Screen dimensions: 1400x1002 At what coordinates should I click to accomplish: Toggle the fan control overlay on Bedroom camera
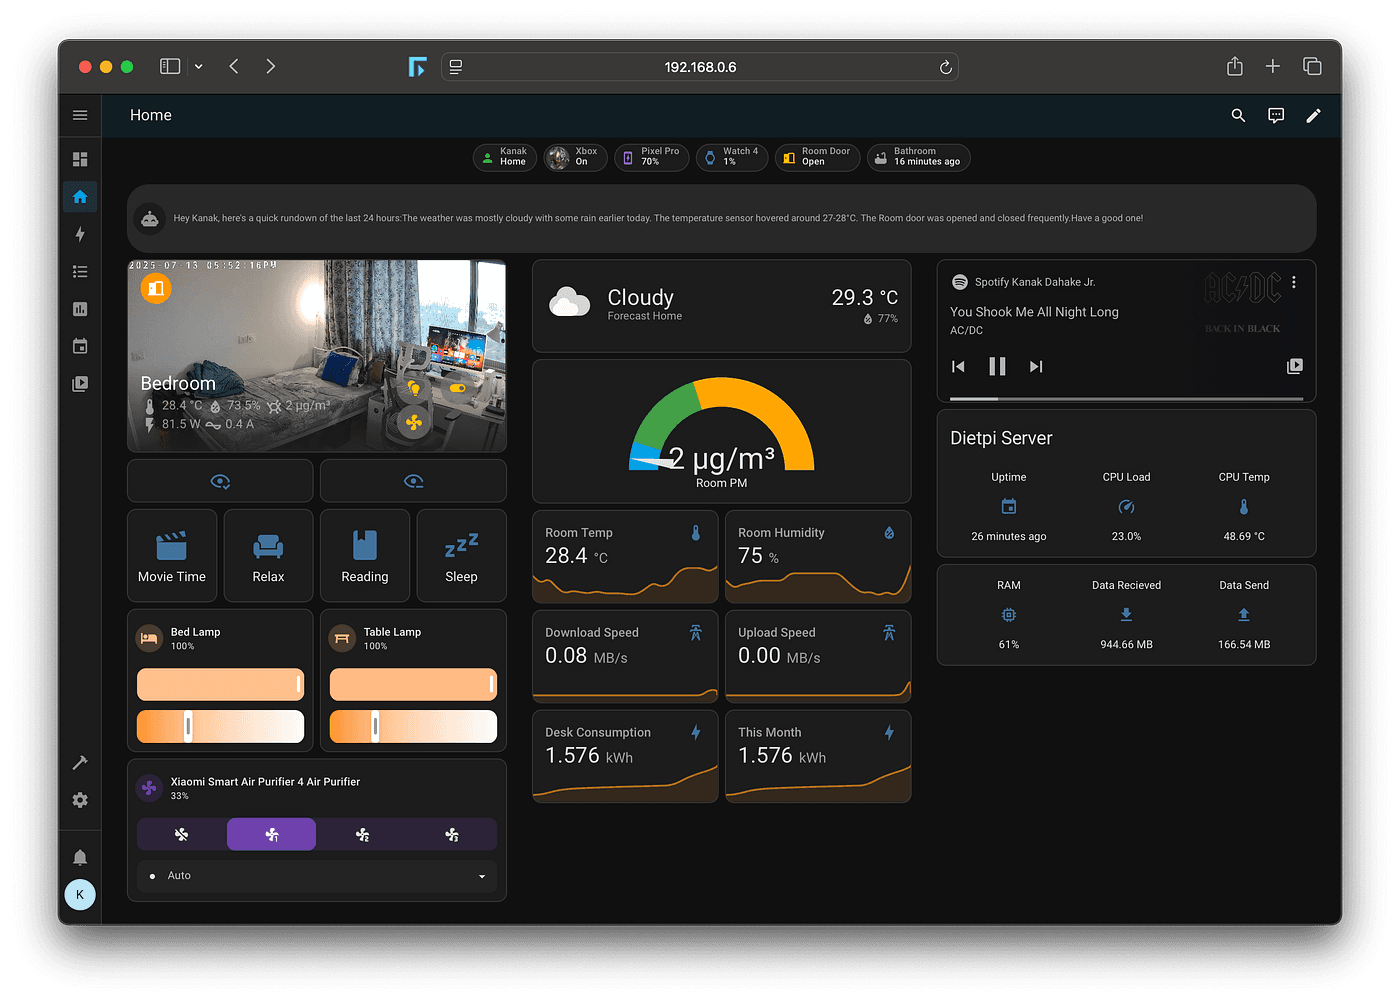pos(414,423)
